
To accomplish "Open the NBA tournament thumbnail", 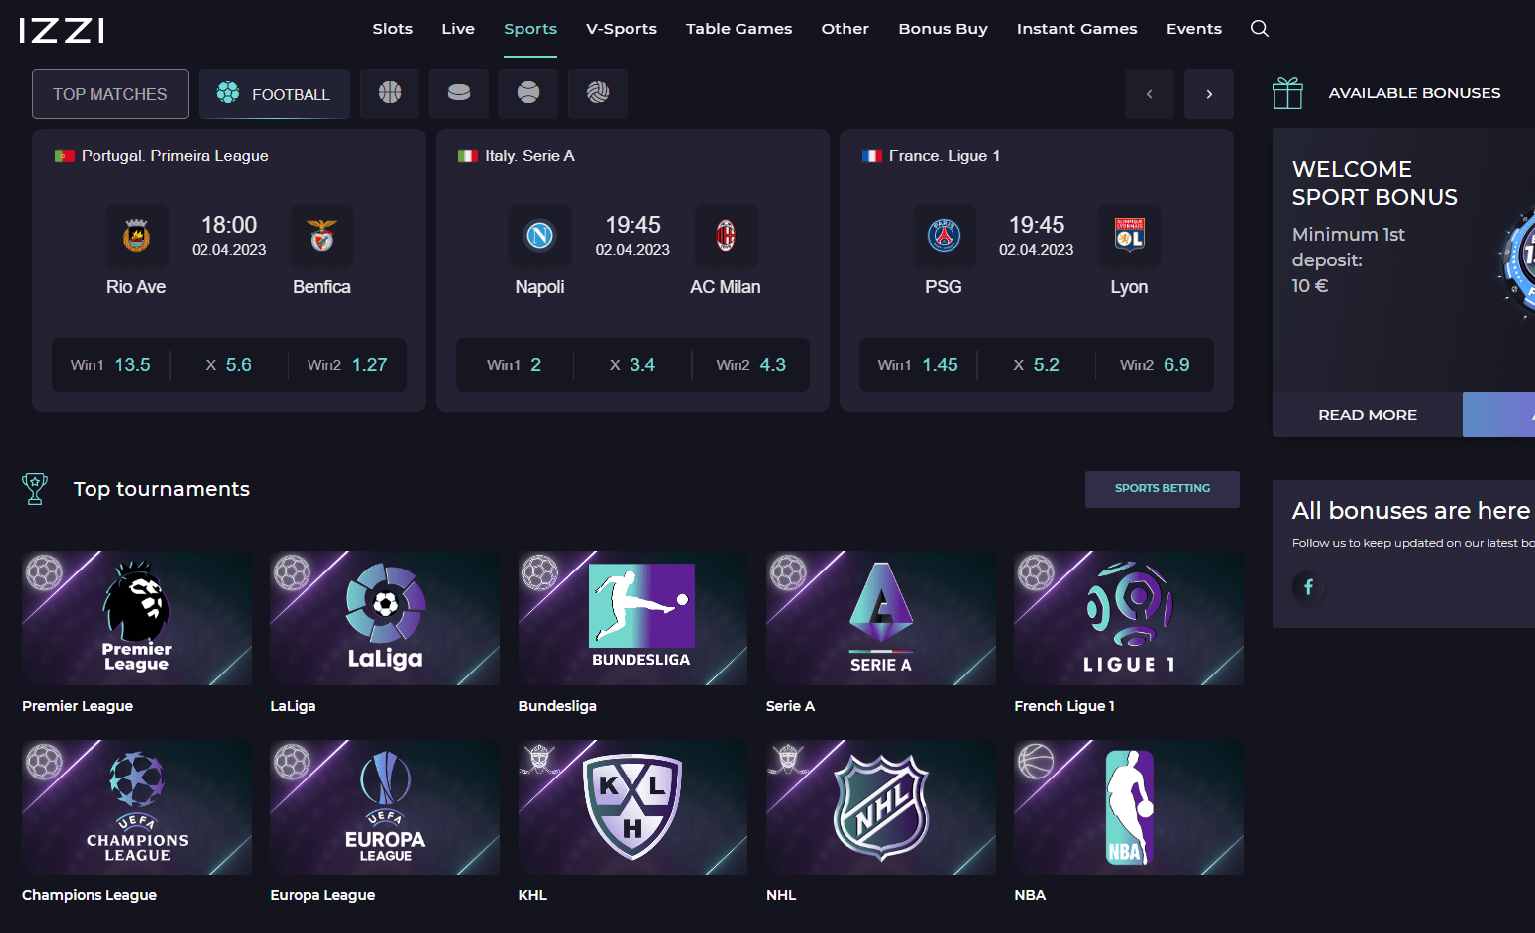I will [1129, 807].
